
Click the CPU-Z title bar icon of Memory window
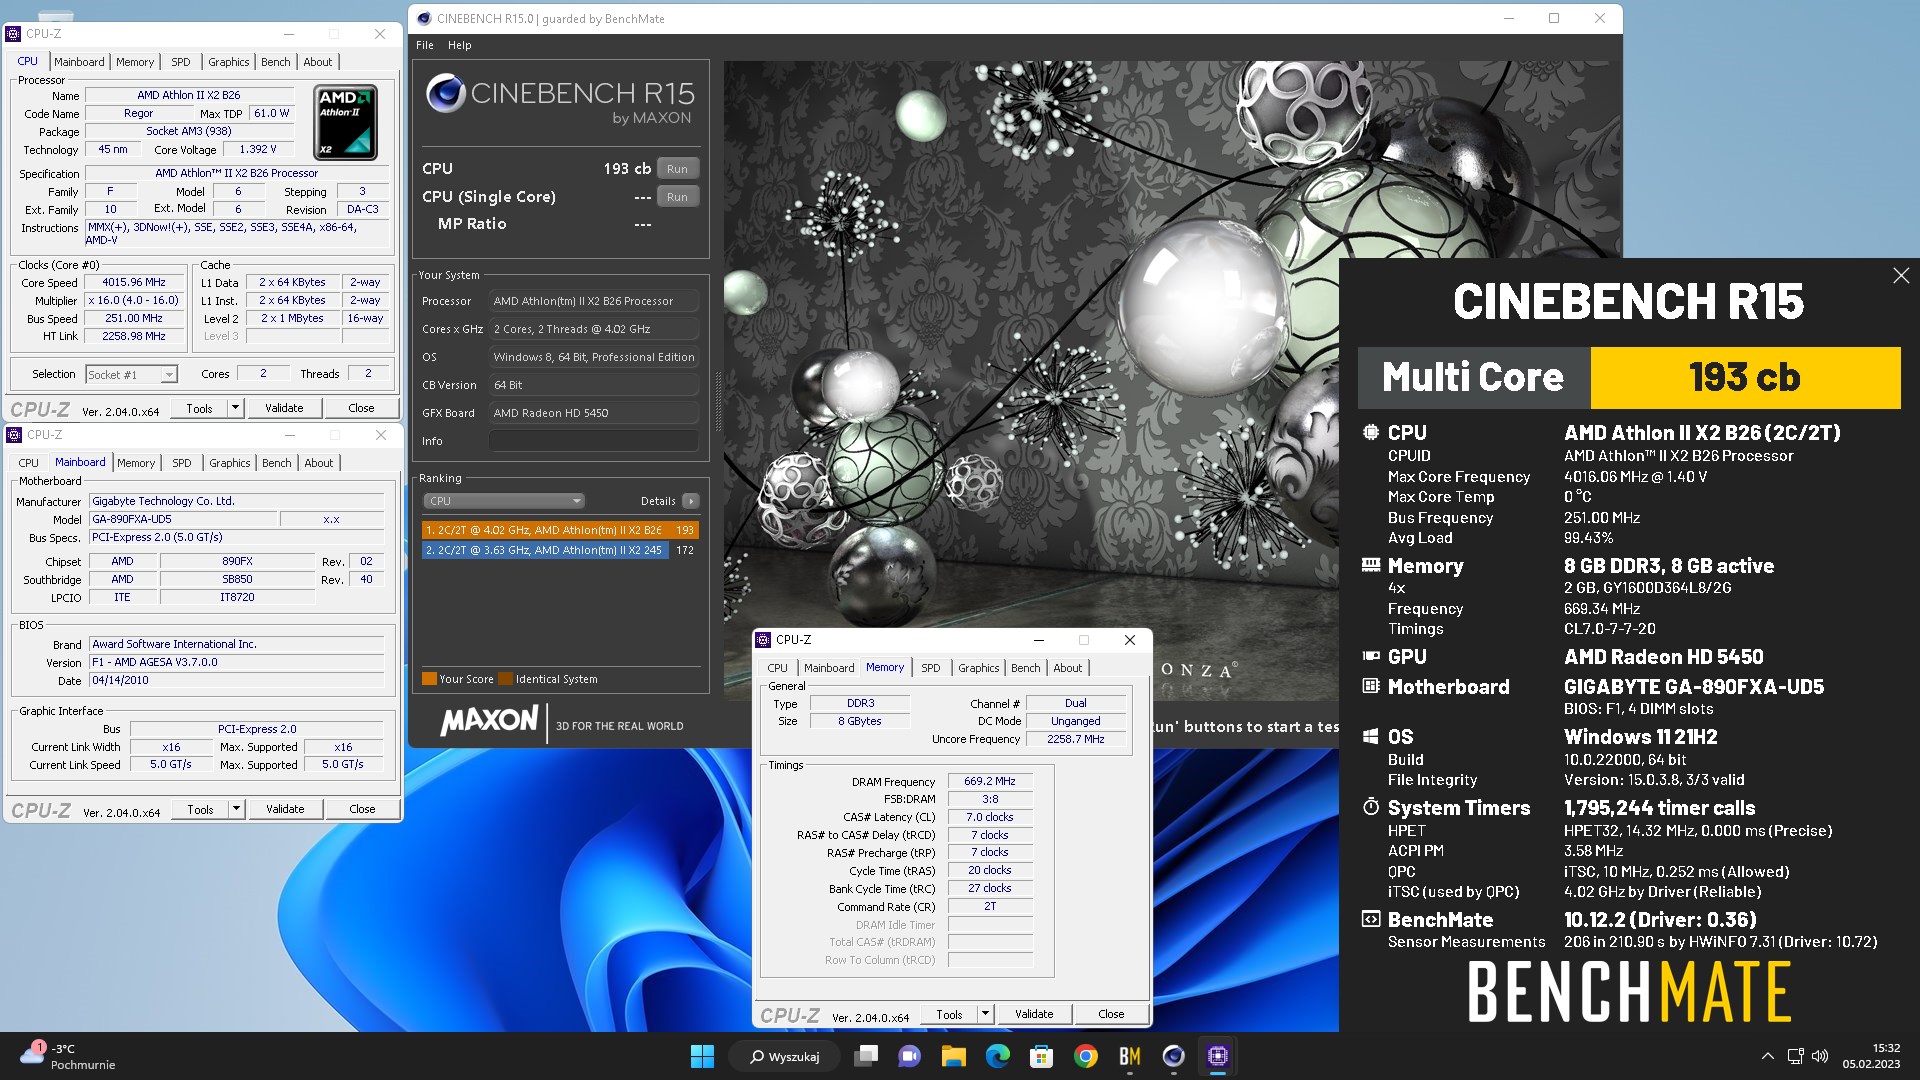tap(764, 640)
